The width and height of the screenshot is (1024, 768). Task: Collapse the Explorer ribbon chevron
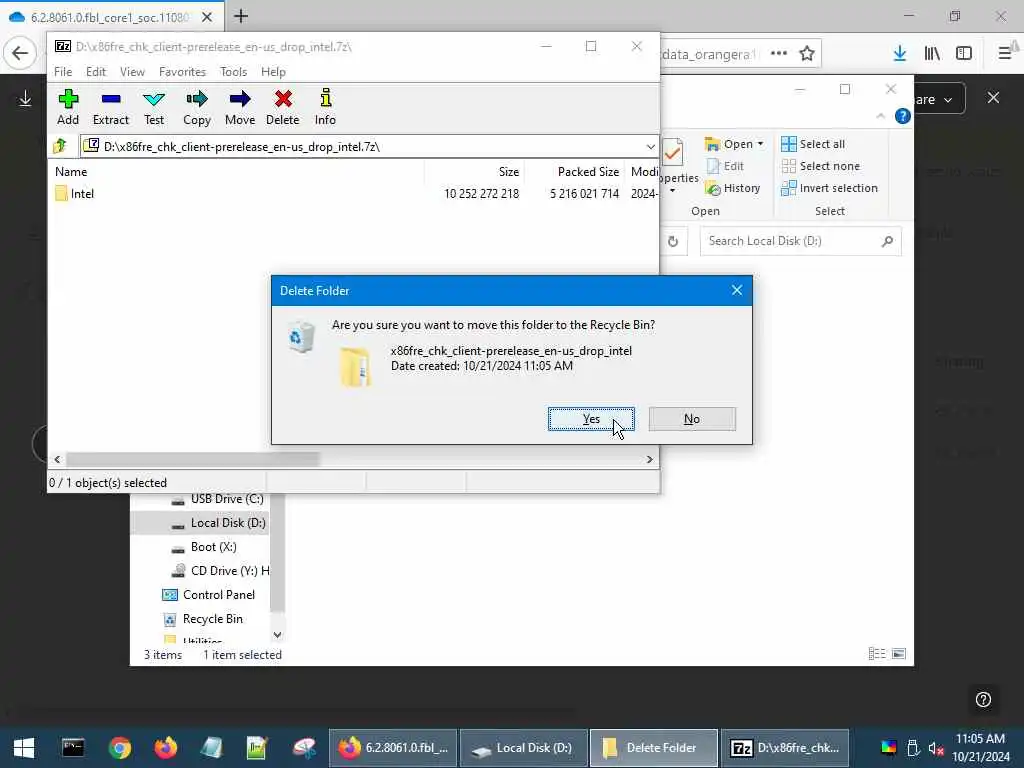[880, 116]
